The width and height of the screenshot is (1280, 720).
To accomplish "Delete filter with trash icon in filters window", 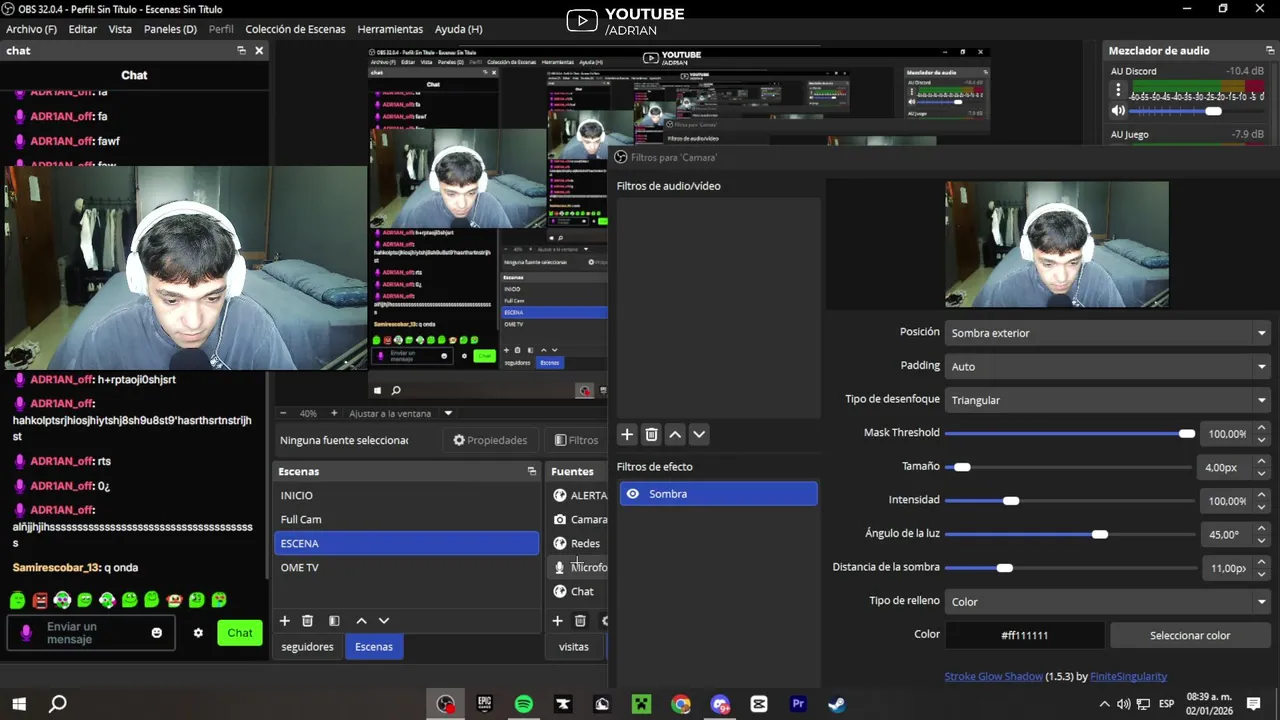I will (651, 434).
